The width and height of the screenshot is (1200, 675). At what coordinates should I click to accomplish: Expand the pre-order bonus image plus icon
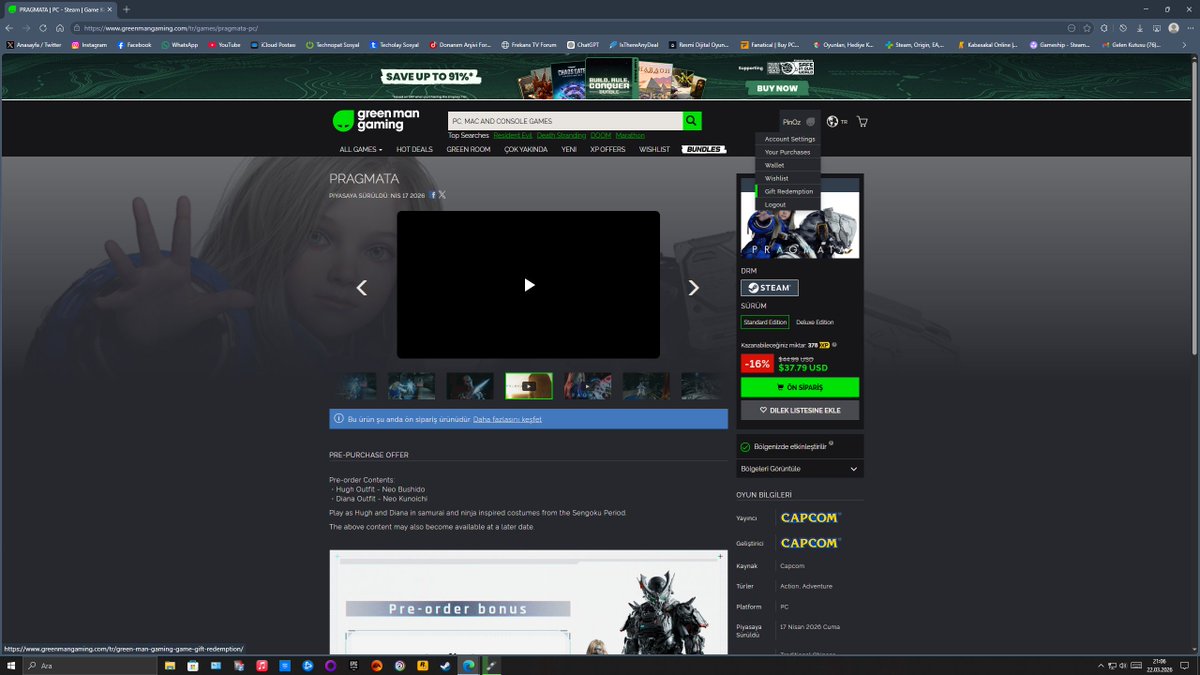(x=720, y=556)
